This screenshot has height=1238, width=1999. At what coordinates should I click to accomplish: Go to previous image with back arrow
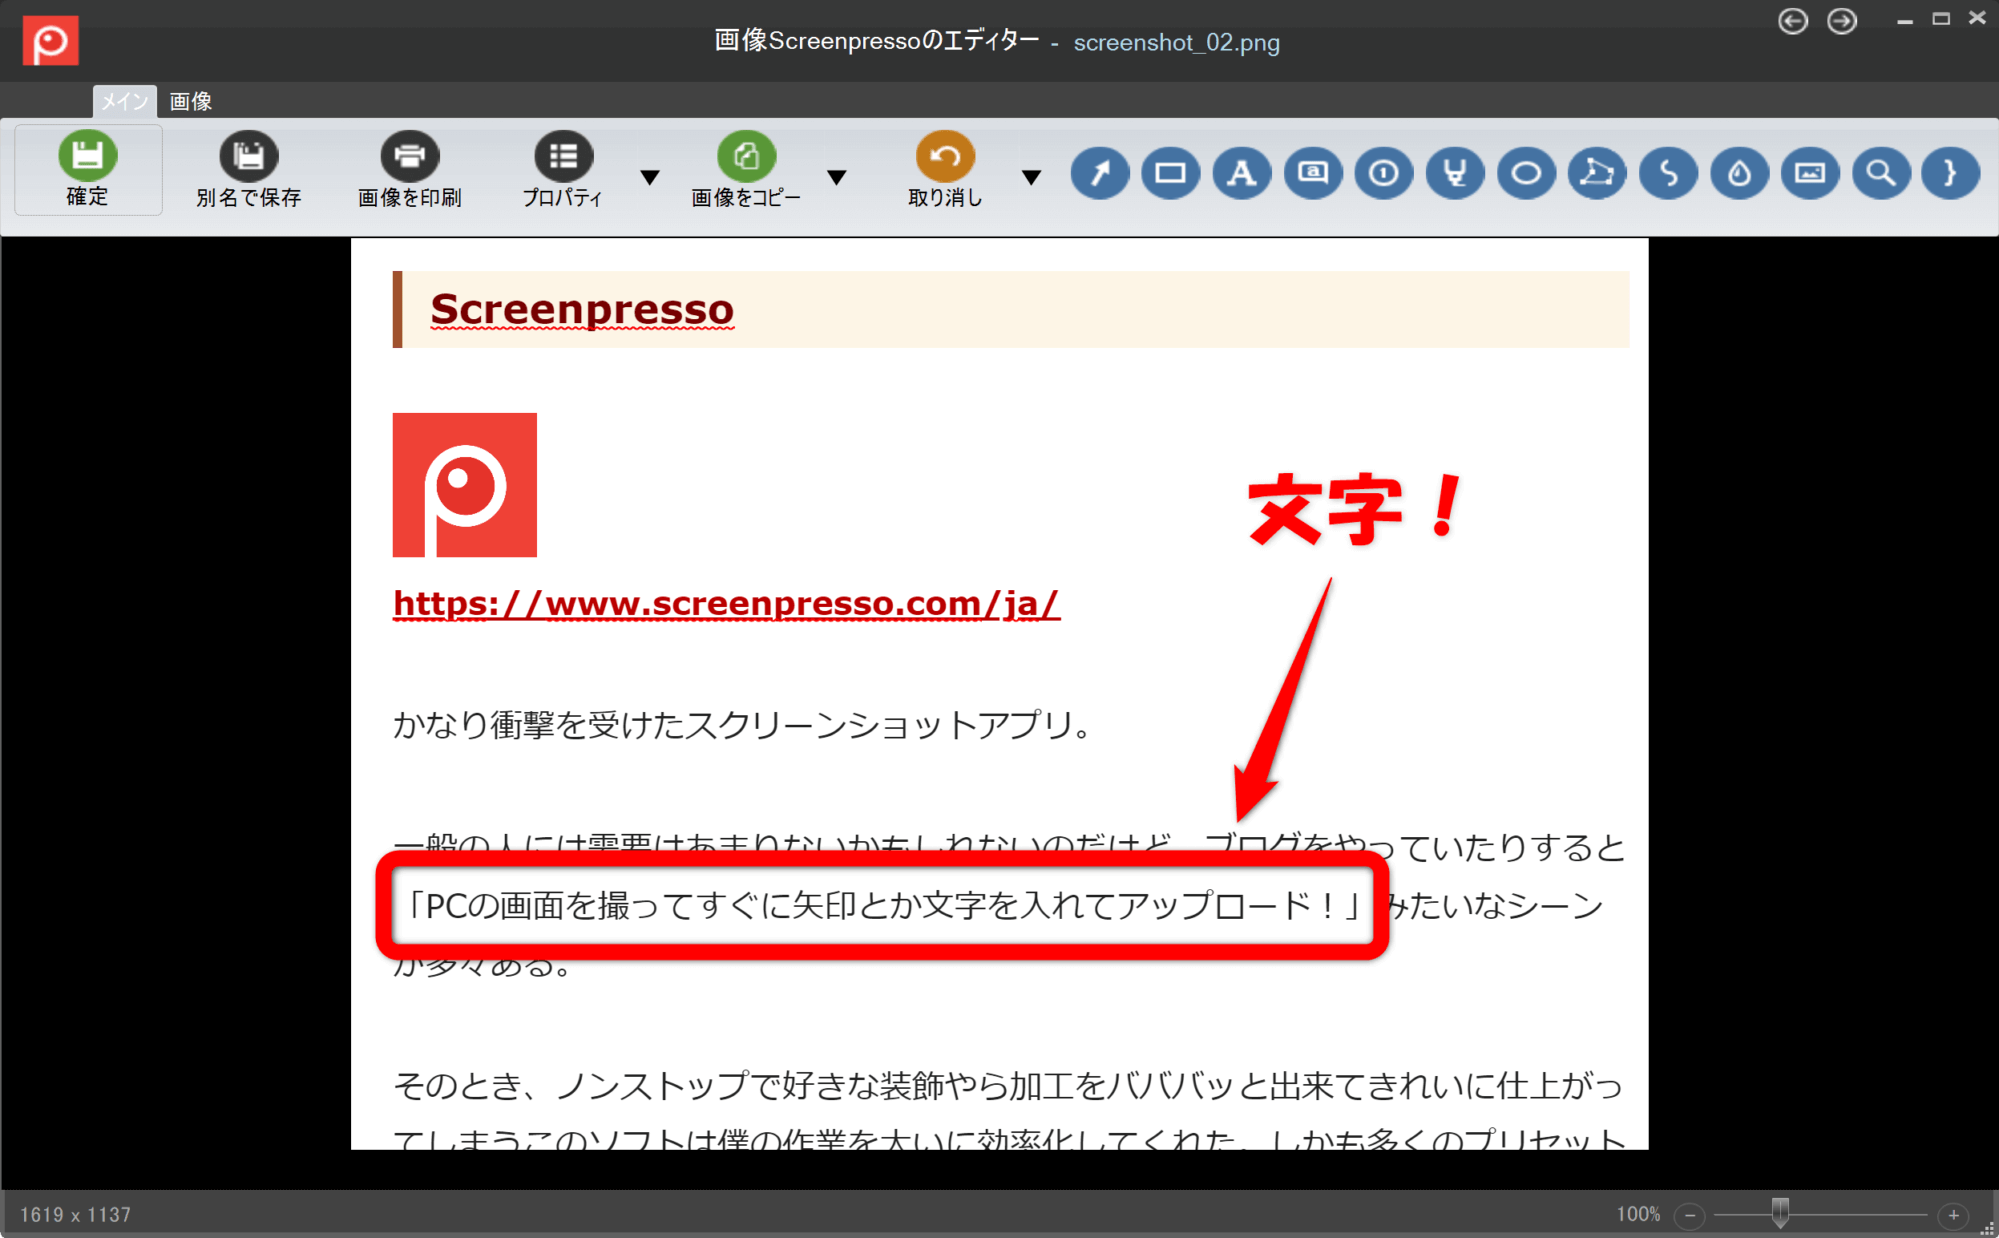click(x=1793, y=21)
